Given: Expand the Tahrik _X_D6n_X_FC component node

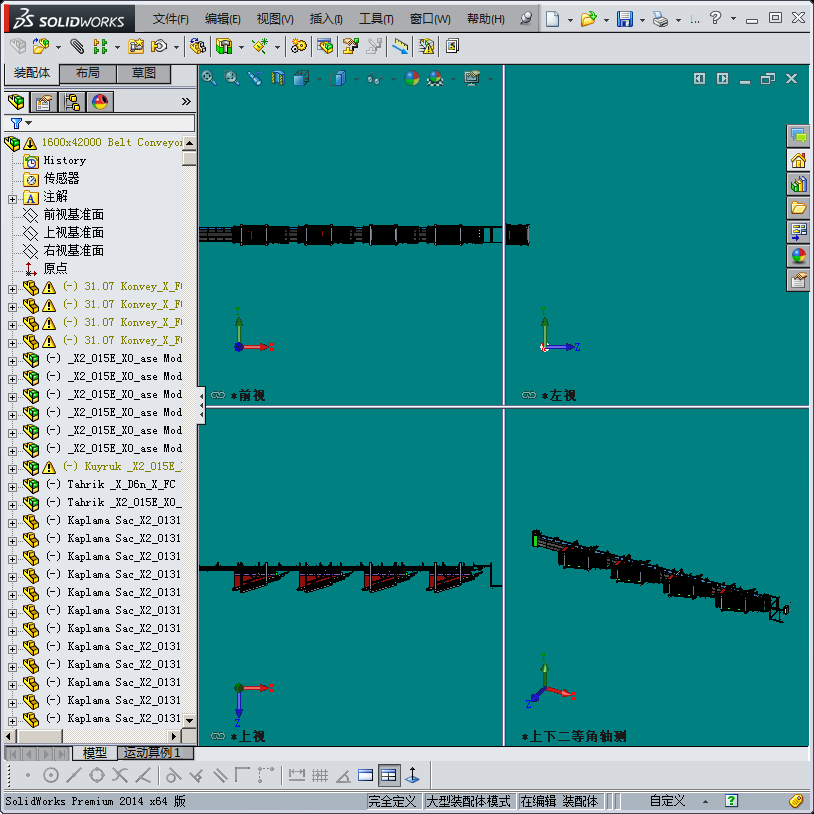Looking at the screenshot, I should tap(12, 487).
